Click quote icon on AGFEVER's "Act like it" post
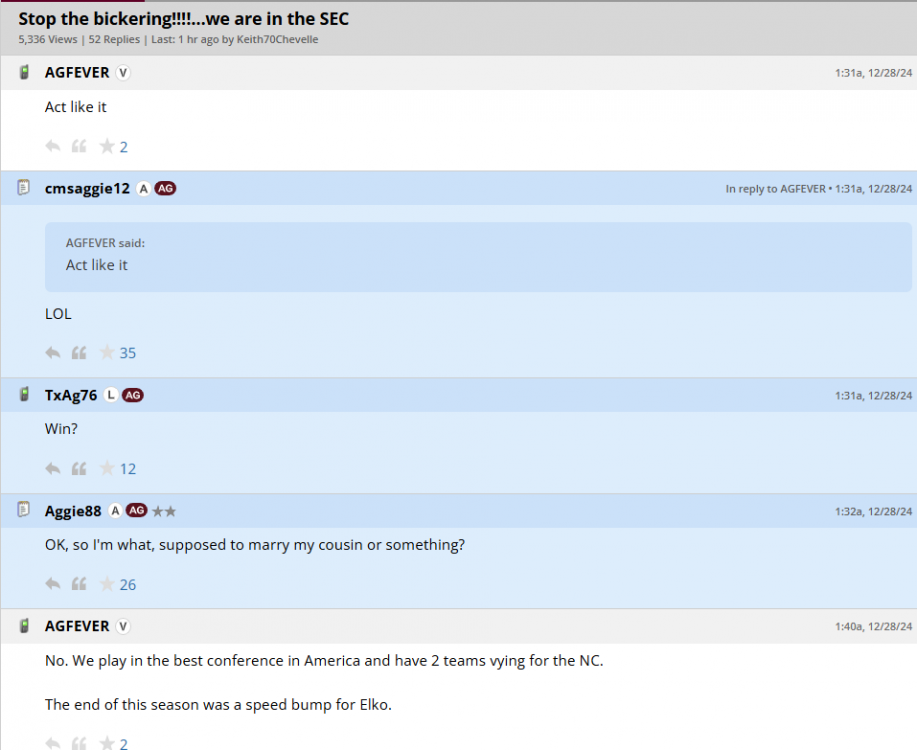Image resolution: width=917 pixels, height=750 pixels. [79, 147]
